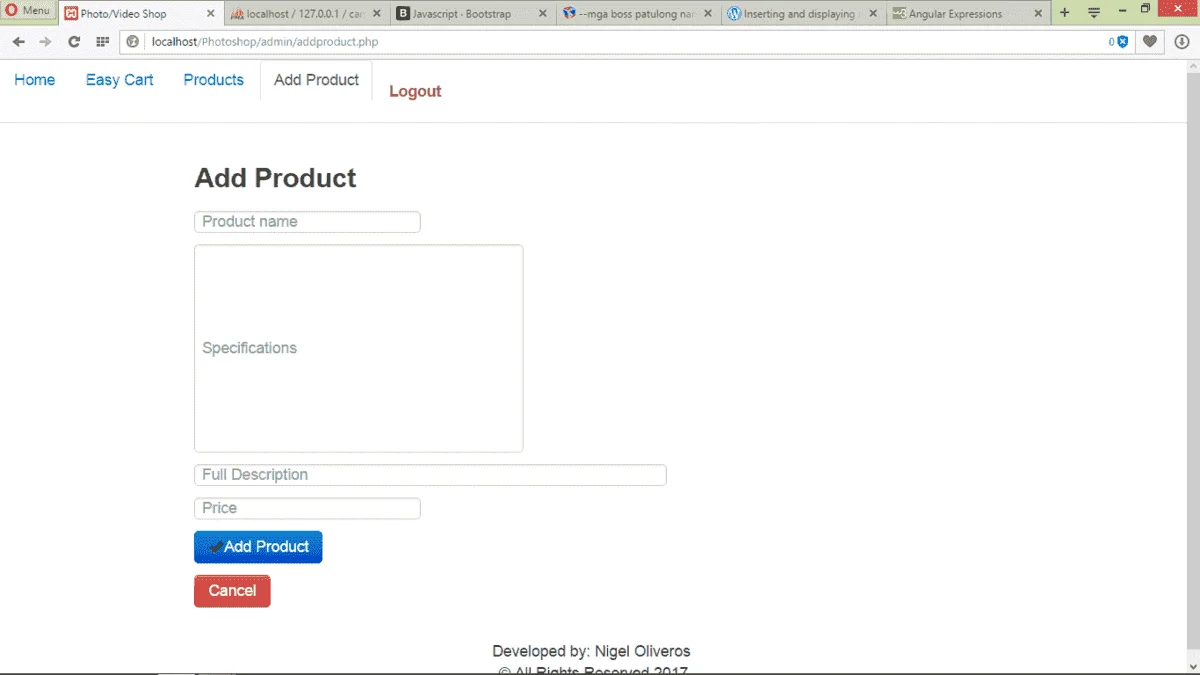The width and height of the screenshot is (1200, 675).
Task: Click the phpMyAdmin tab favicon
Action: pos(238,14)
